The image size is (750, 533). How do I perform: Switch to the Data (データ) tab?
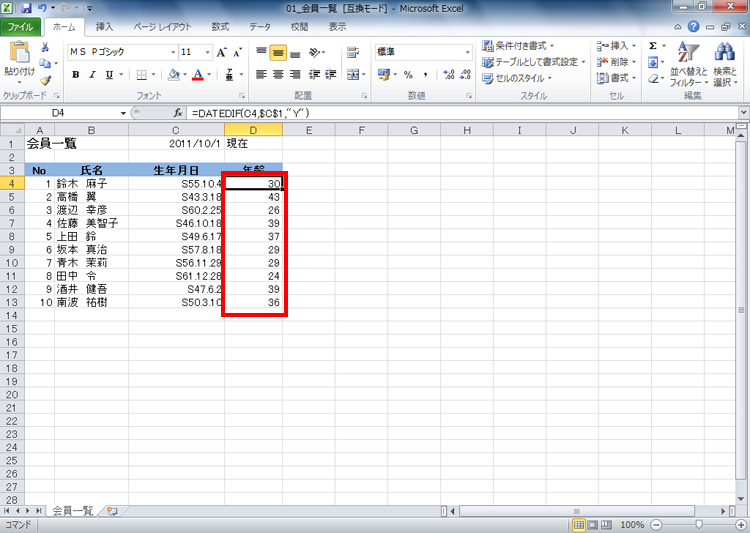(260, 27)
